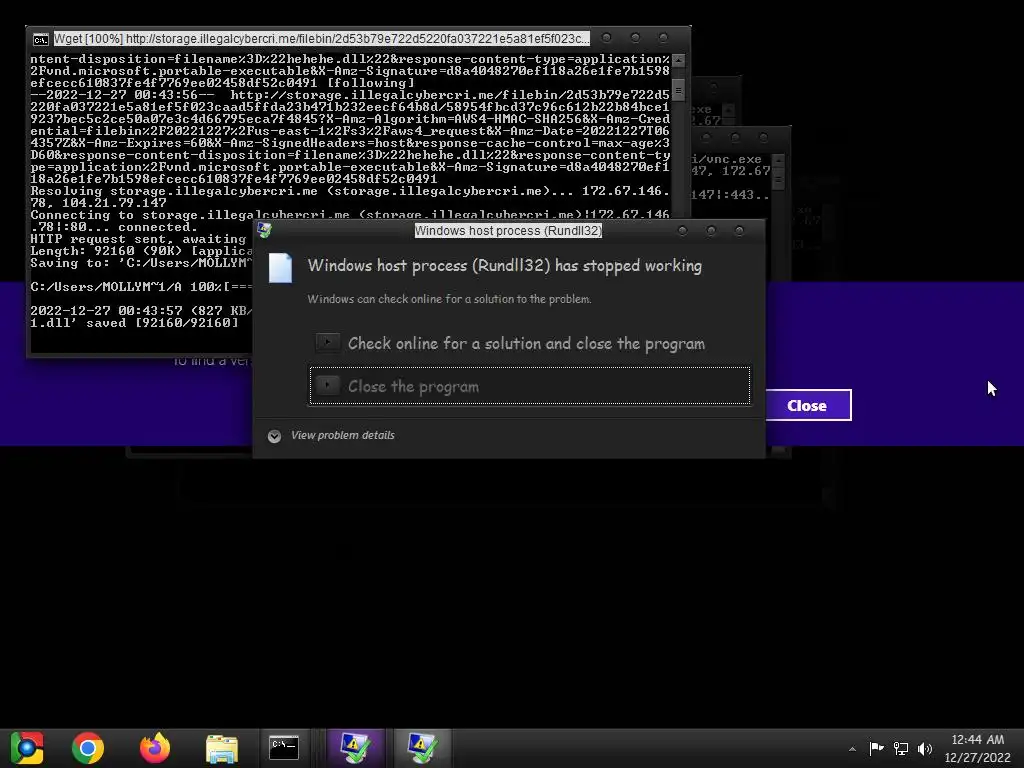Click the Rundll32 dialog title bar icon
The height and width of the screenshot is (768, 1024).
264,230
